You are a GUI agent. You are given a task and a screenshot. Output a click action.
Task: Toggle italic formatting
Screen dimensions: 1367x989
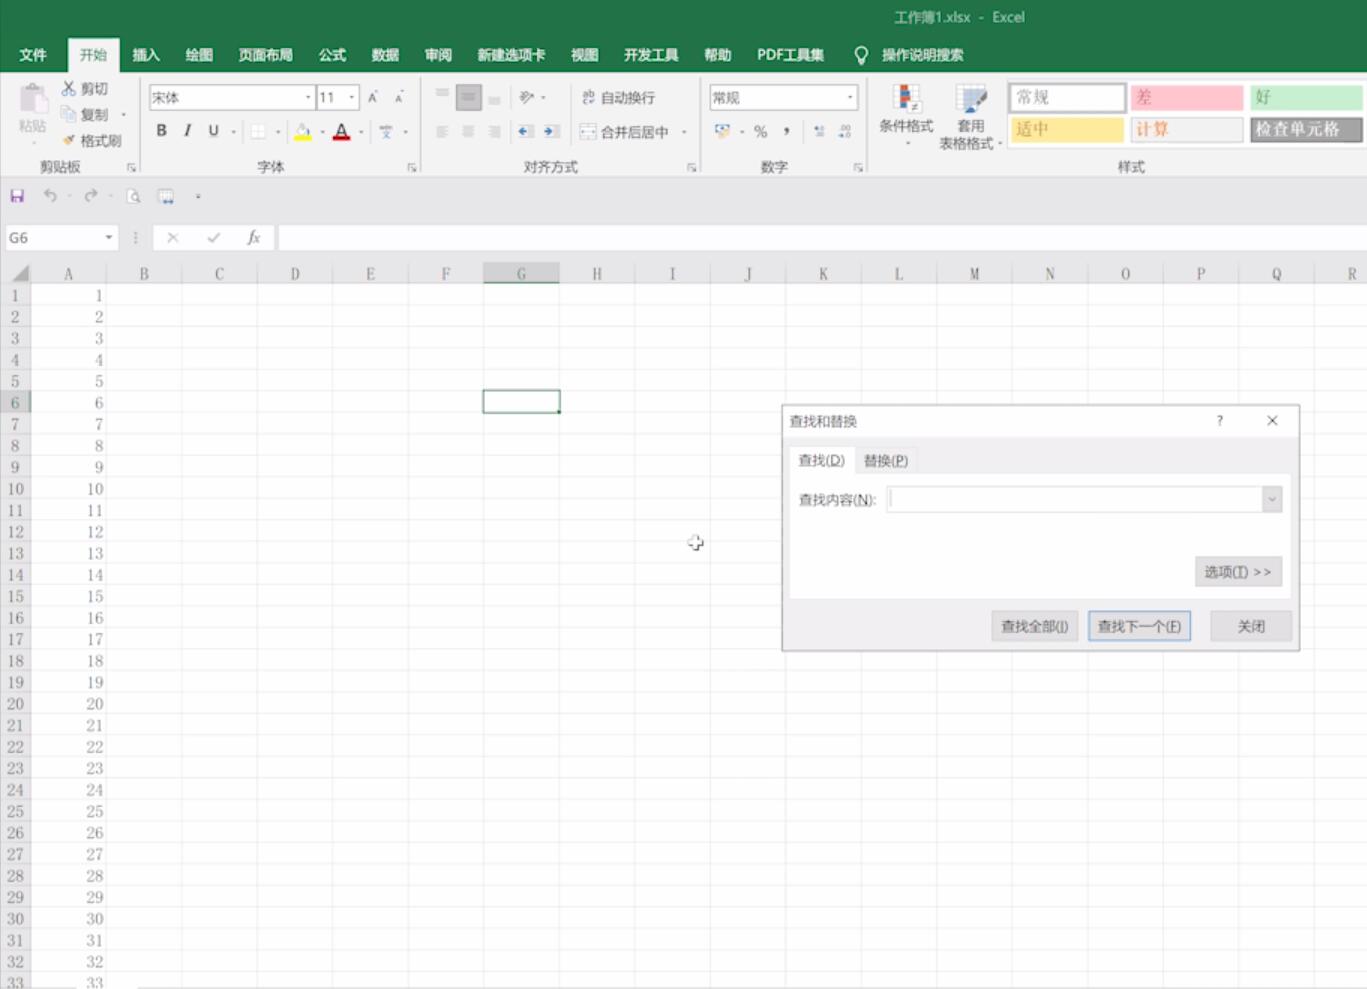tap(187, 131)
